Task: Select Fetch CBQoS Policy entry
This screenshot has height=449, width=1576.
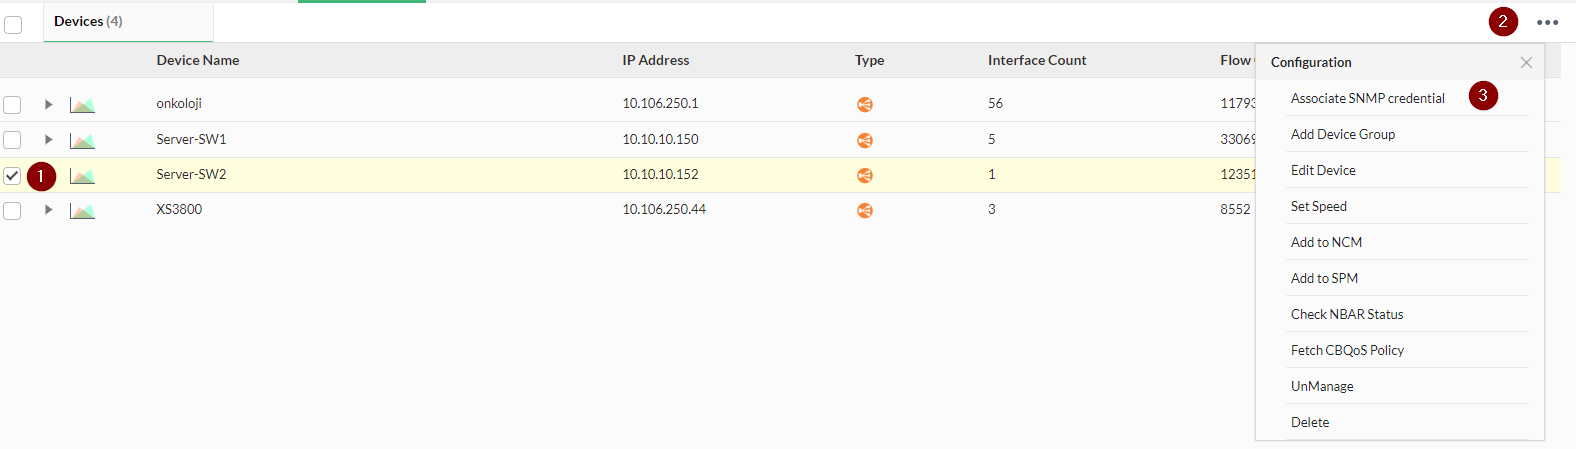Action: pyautogui.click(x=1347, y=350)
